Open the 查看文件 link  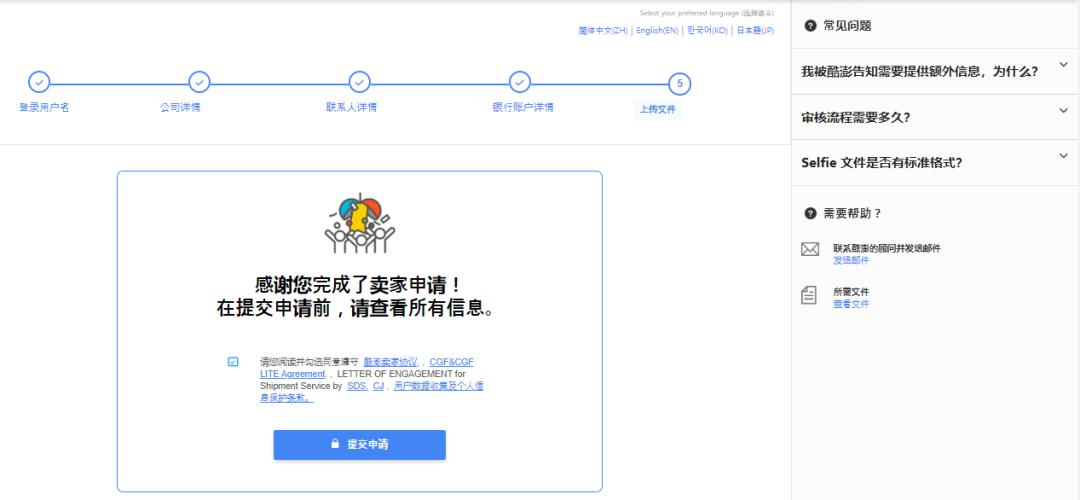pos(851,304)
